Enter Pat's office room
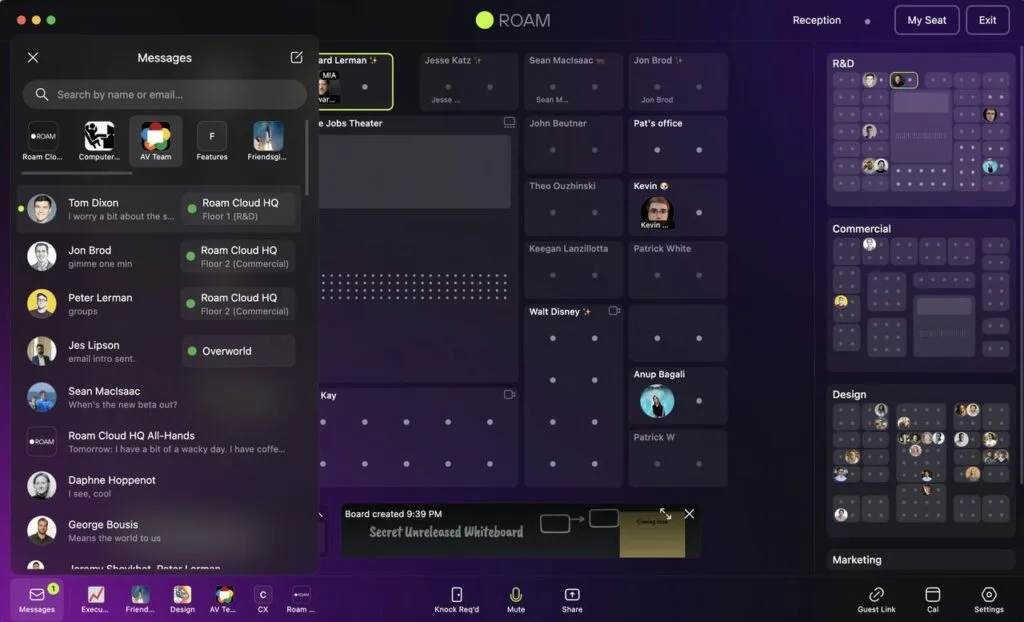 (x=678, y=144)
